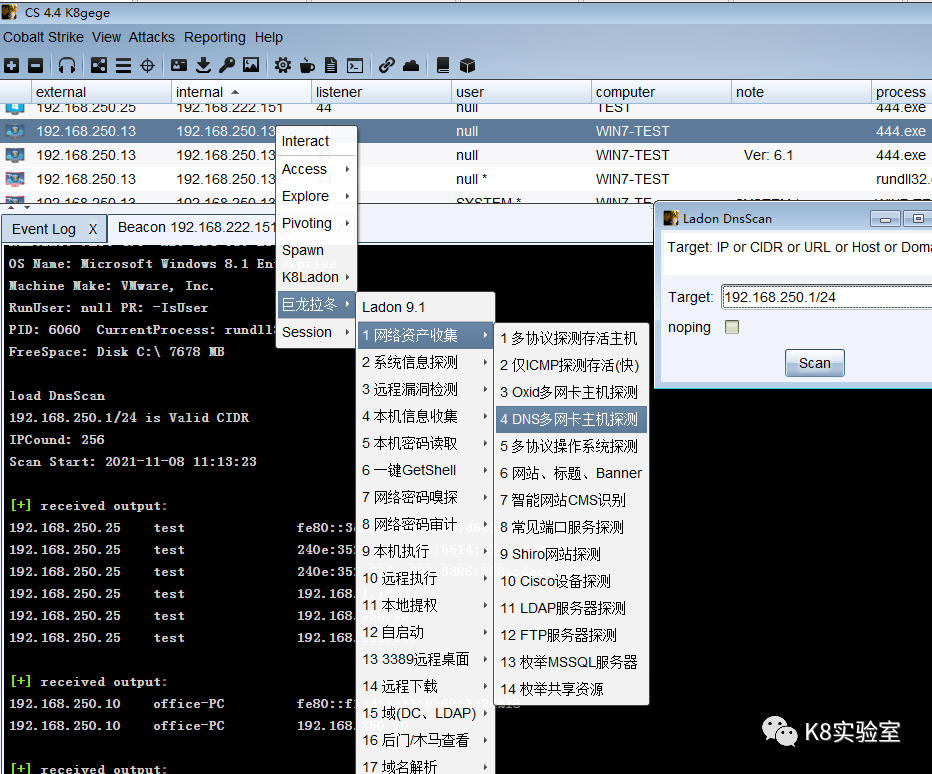Expand 6 一键GetShell submenu
Screen dimensions: 932x774
tap(426, 470)
